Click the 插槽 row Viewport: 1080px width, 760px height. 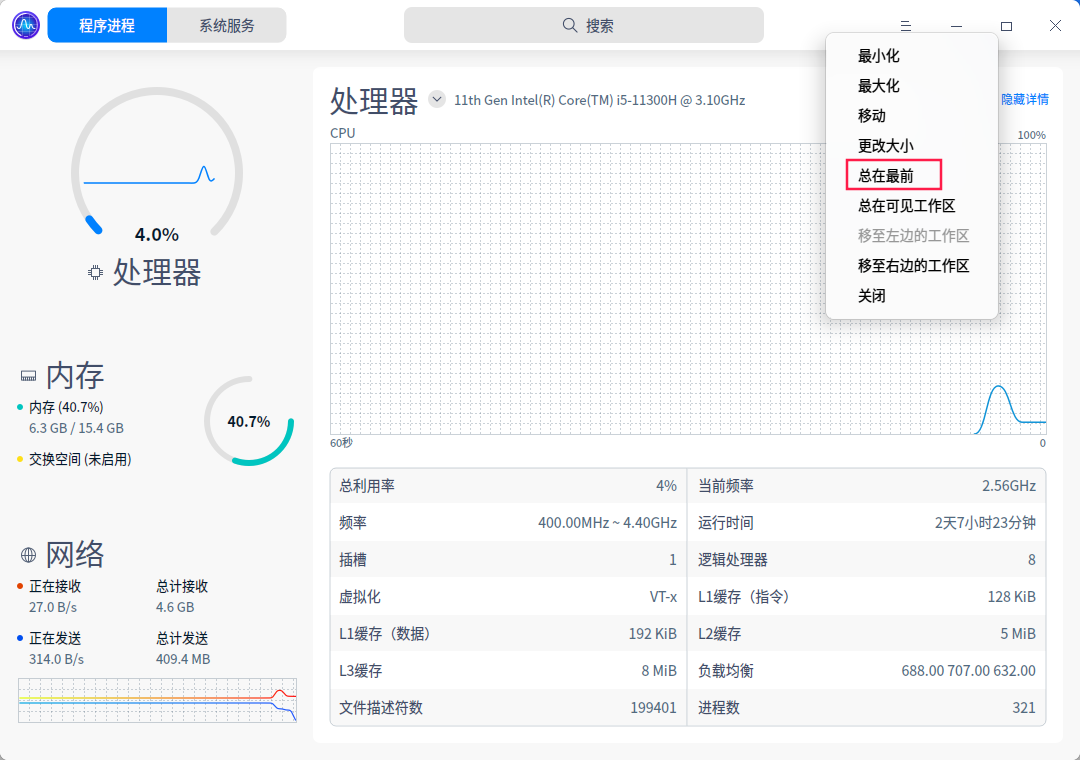point(508,559)
